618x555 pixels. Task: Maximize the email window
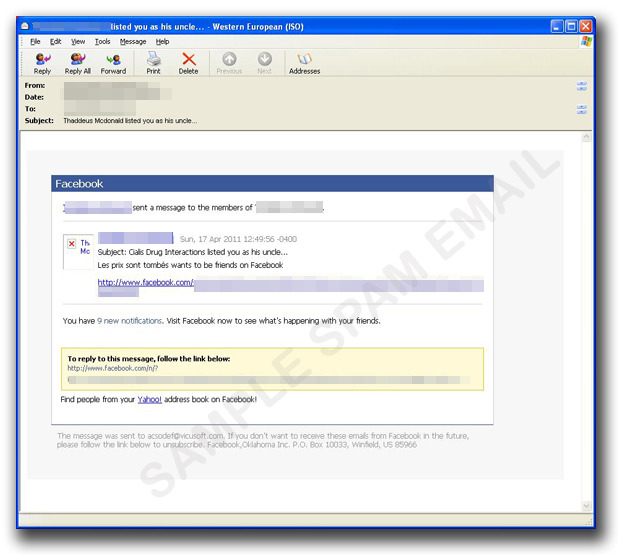(x=571, y=26)
